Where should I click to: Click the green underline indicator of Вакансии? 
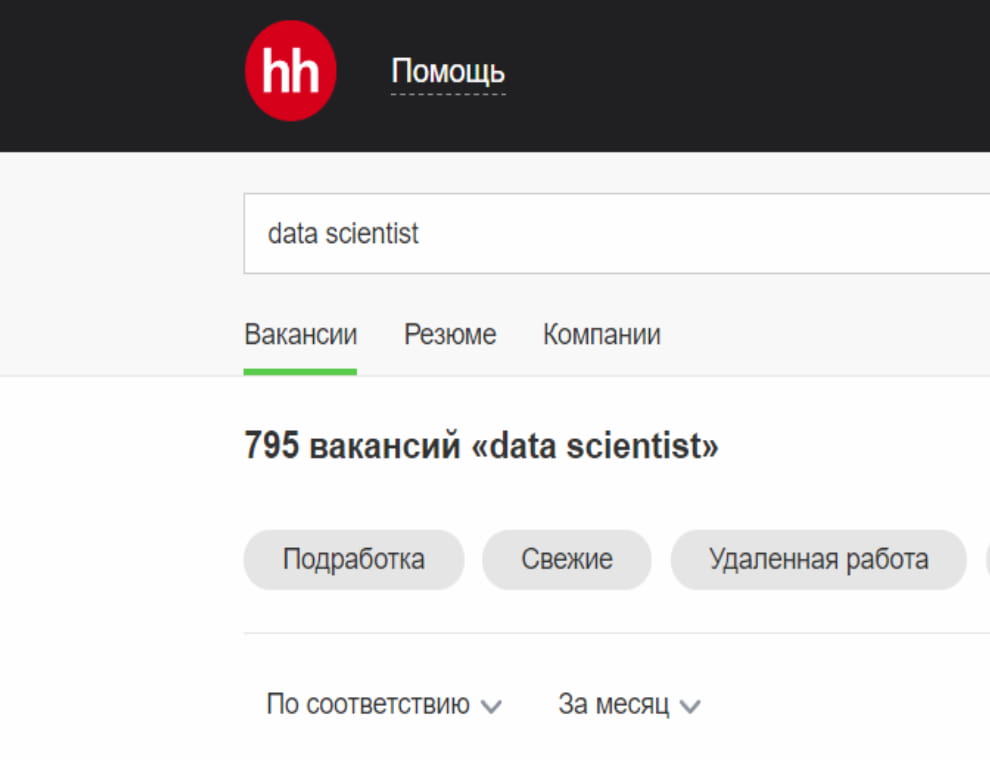coord(299,368)
